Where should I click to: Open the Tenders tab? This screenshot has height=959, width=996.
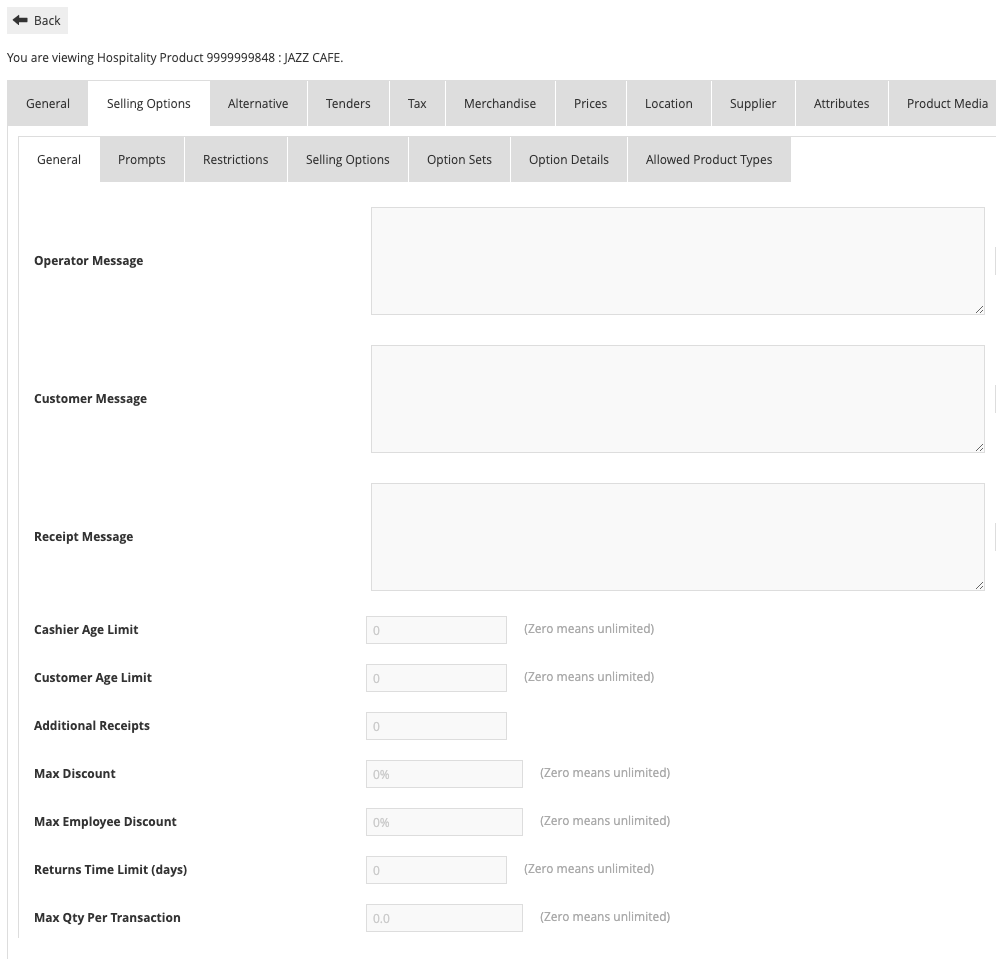(348, 104)
